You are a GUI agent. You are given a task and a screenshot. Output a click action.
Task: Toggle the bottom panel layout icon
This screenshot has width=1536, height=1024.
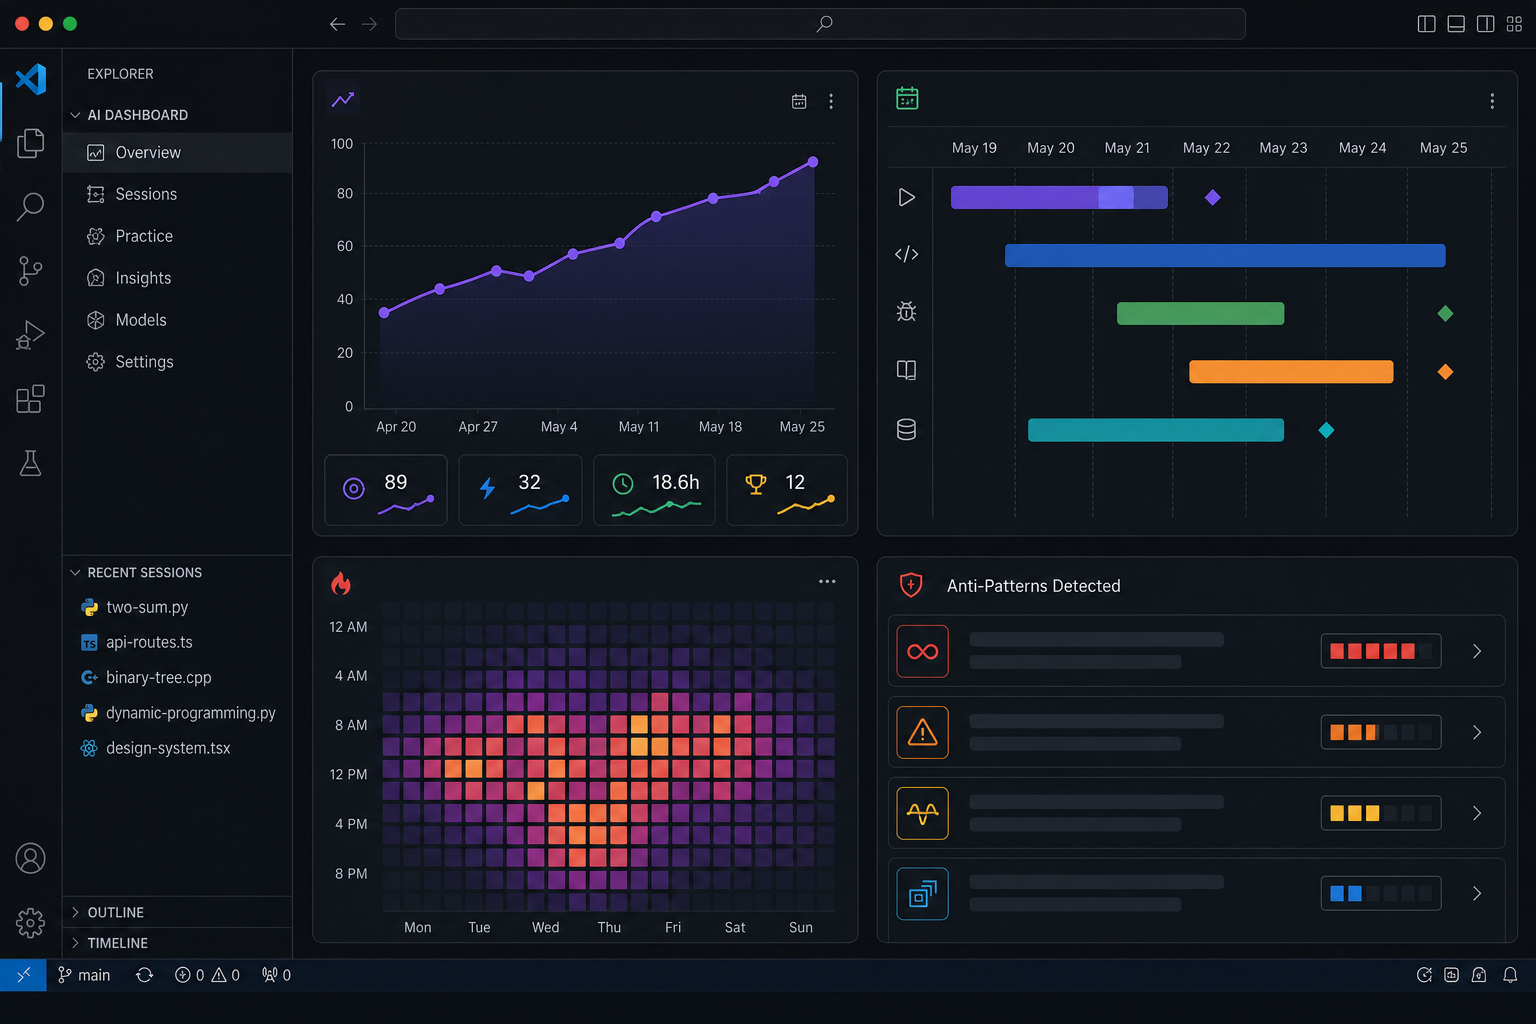[x=1456, y=24]
